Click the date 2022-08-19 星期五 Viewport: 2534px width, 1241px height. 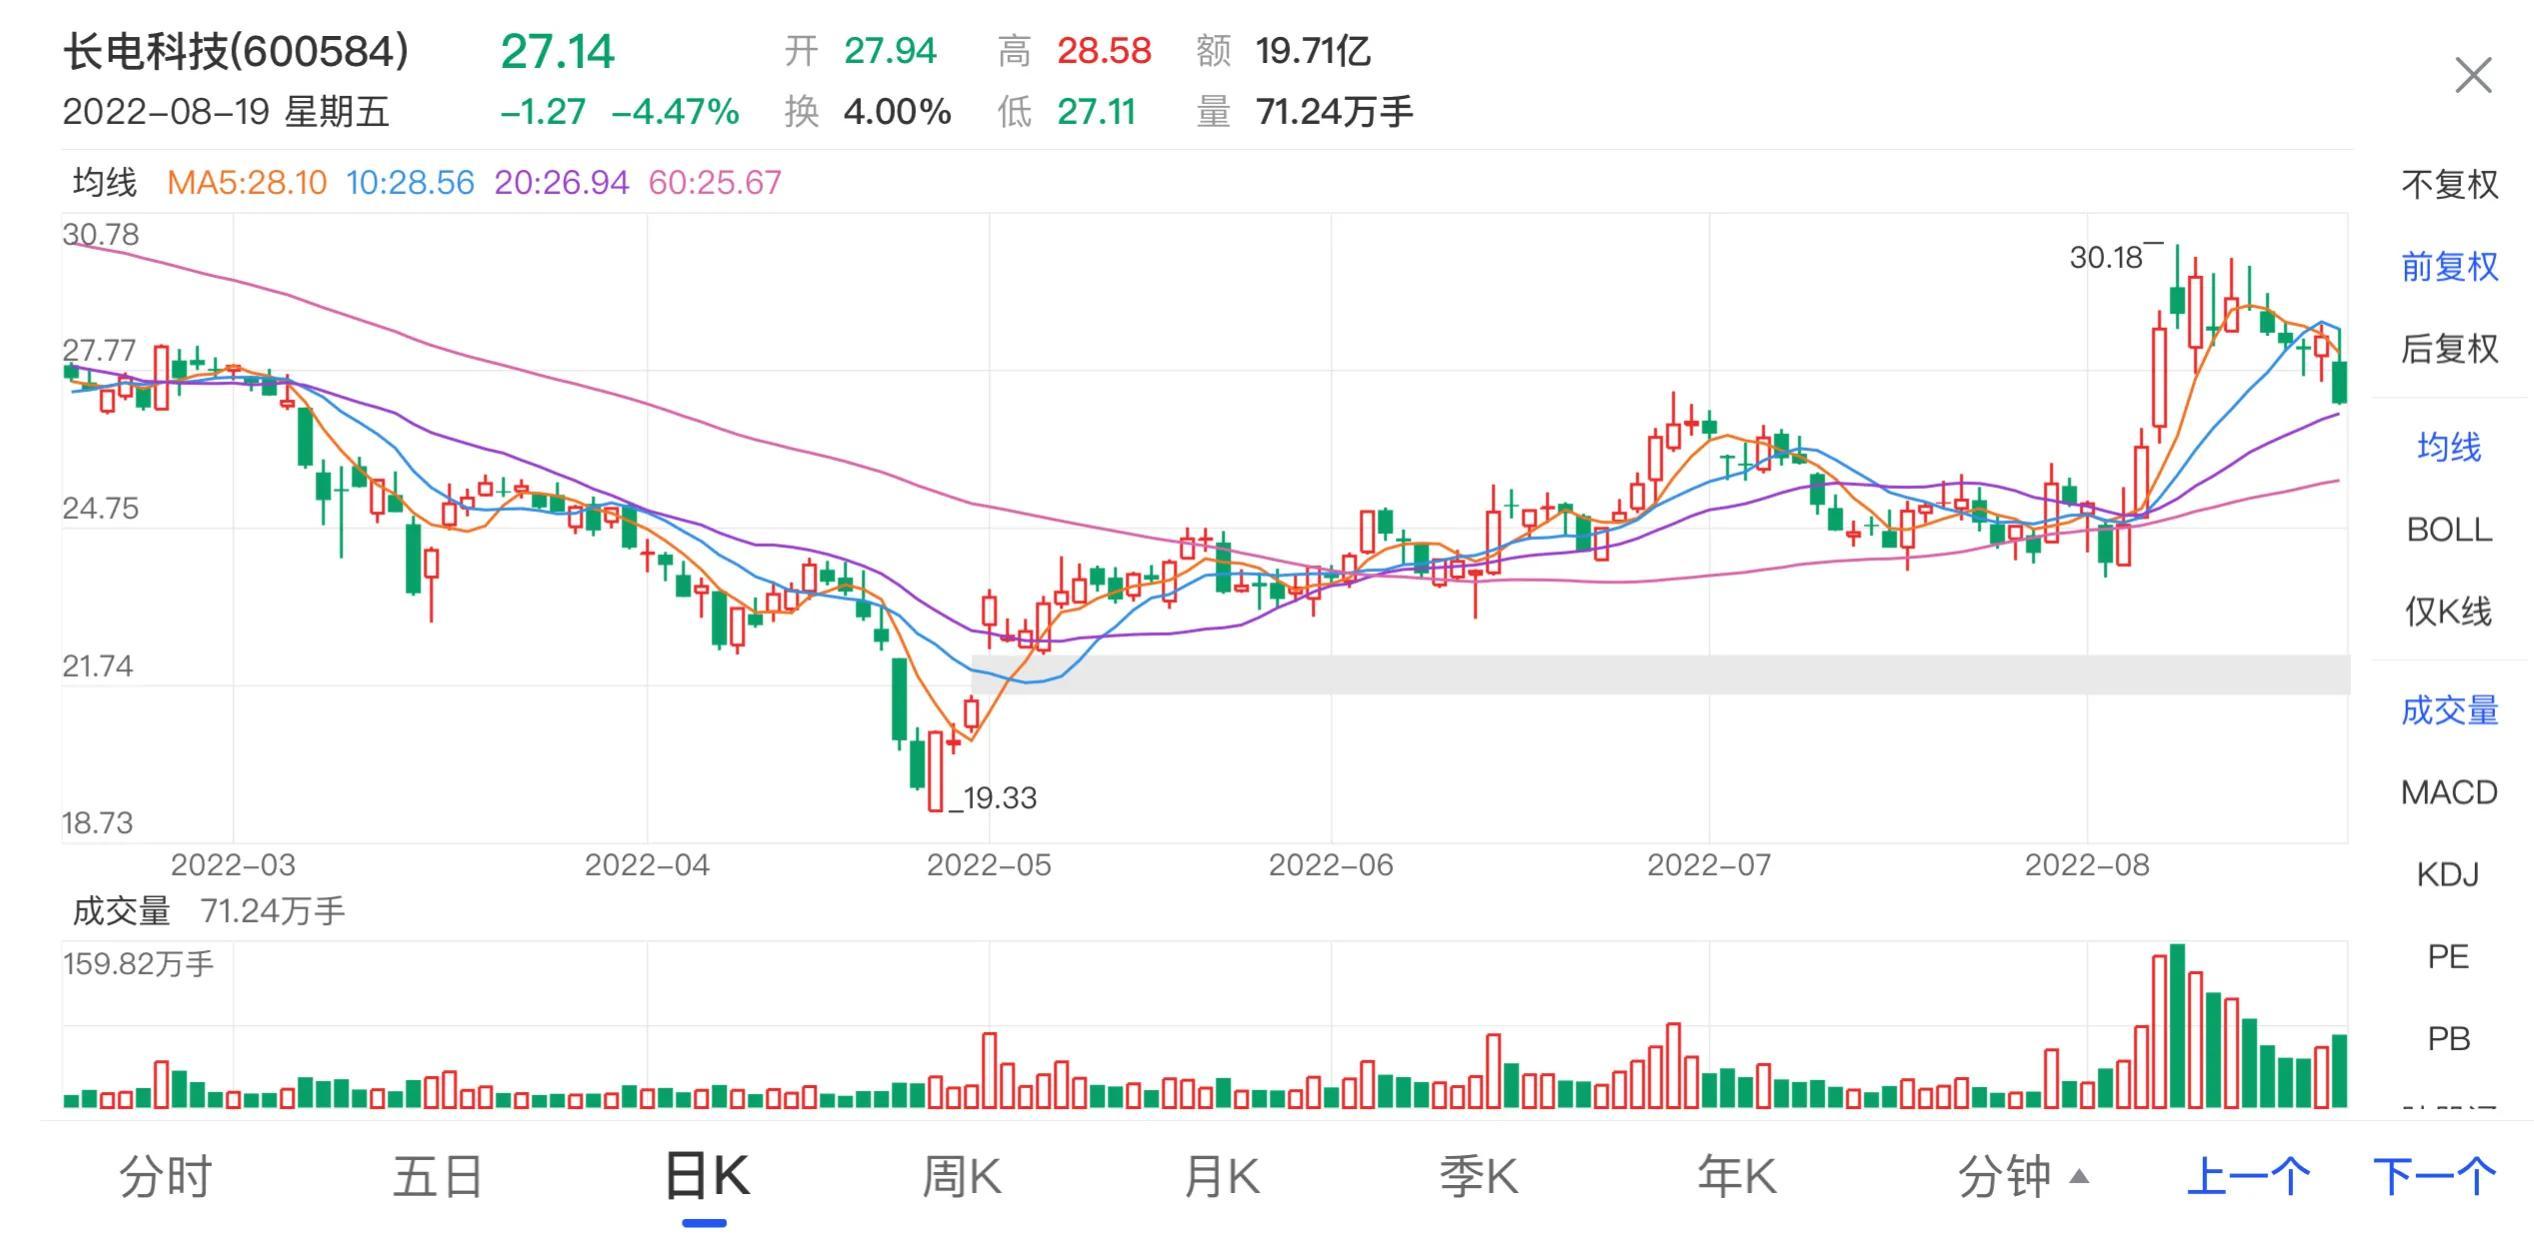click(x=226, y=111)
